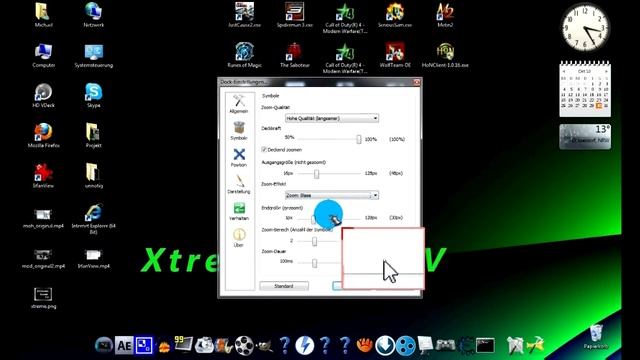Open the Fraps 99 icon in dock
Viewport: 640px width, 360px height.
[183, 344]
